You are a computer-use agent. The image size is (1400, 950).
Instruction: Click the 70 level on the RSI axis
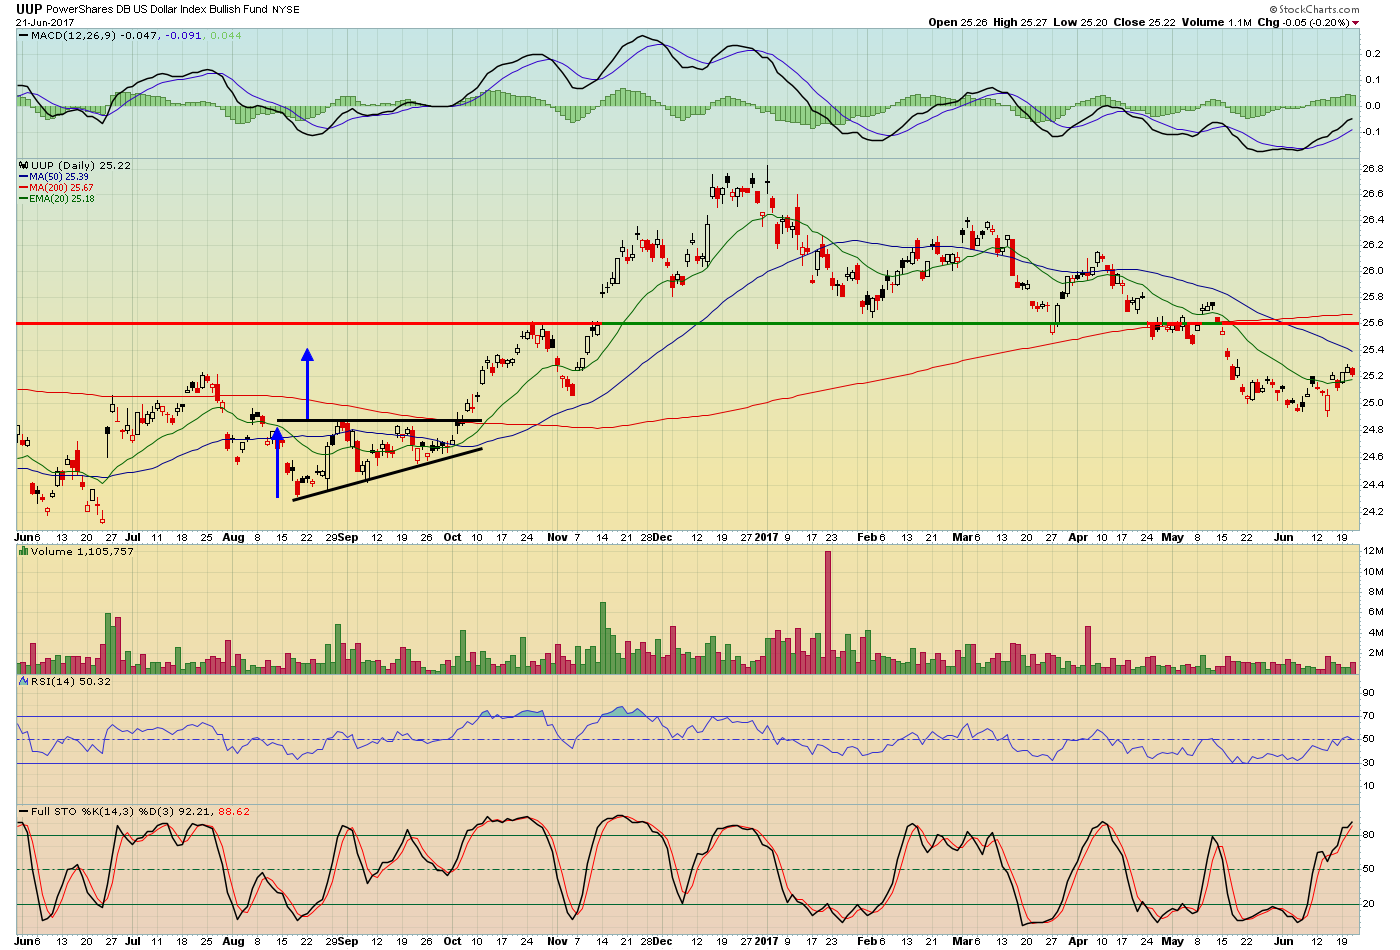pyautogui.click(x=1368, y=716)
